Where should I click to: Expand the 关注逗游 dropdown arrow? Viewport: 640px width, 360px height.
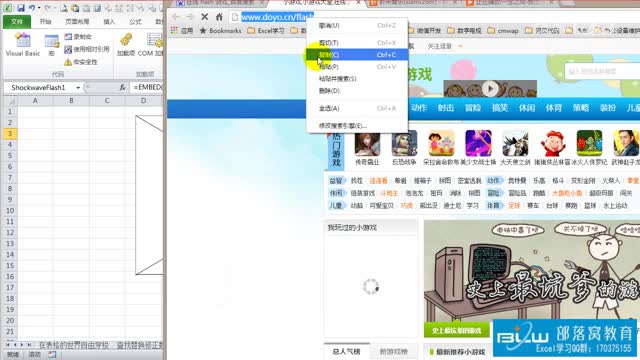pos(460,46)
